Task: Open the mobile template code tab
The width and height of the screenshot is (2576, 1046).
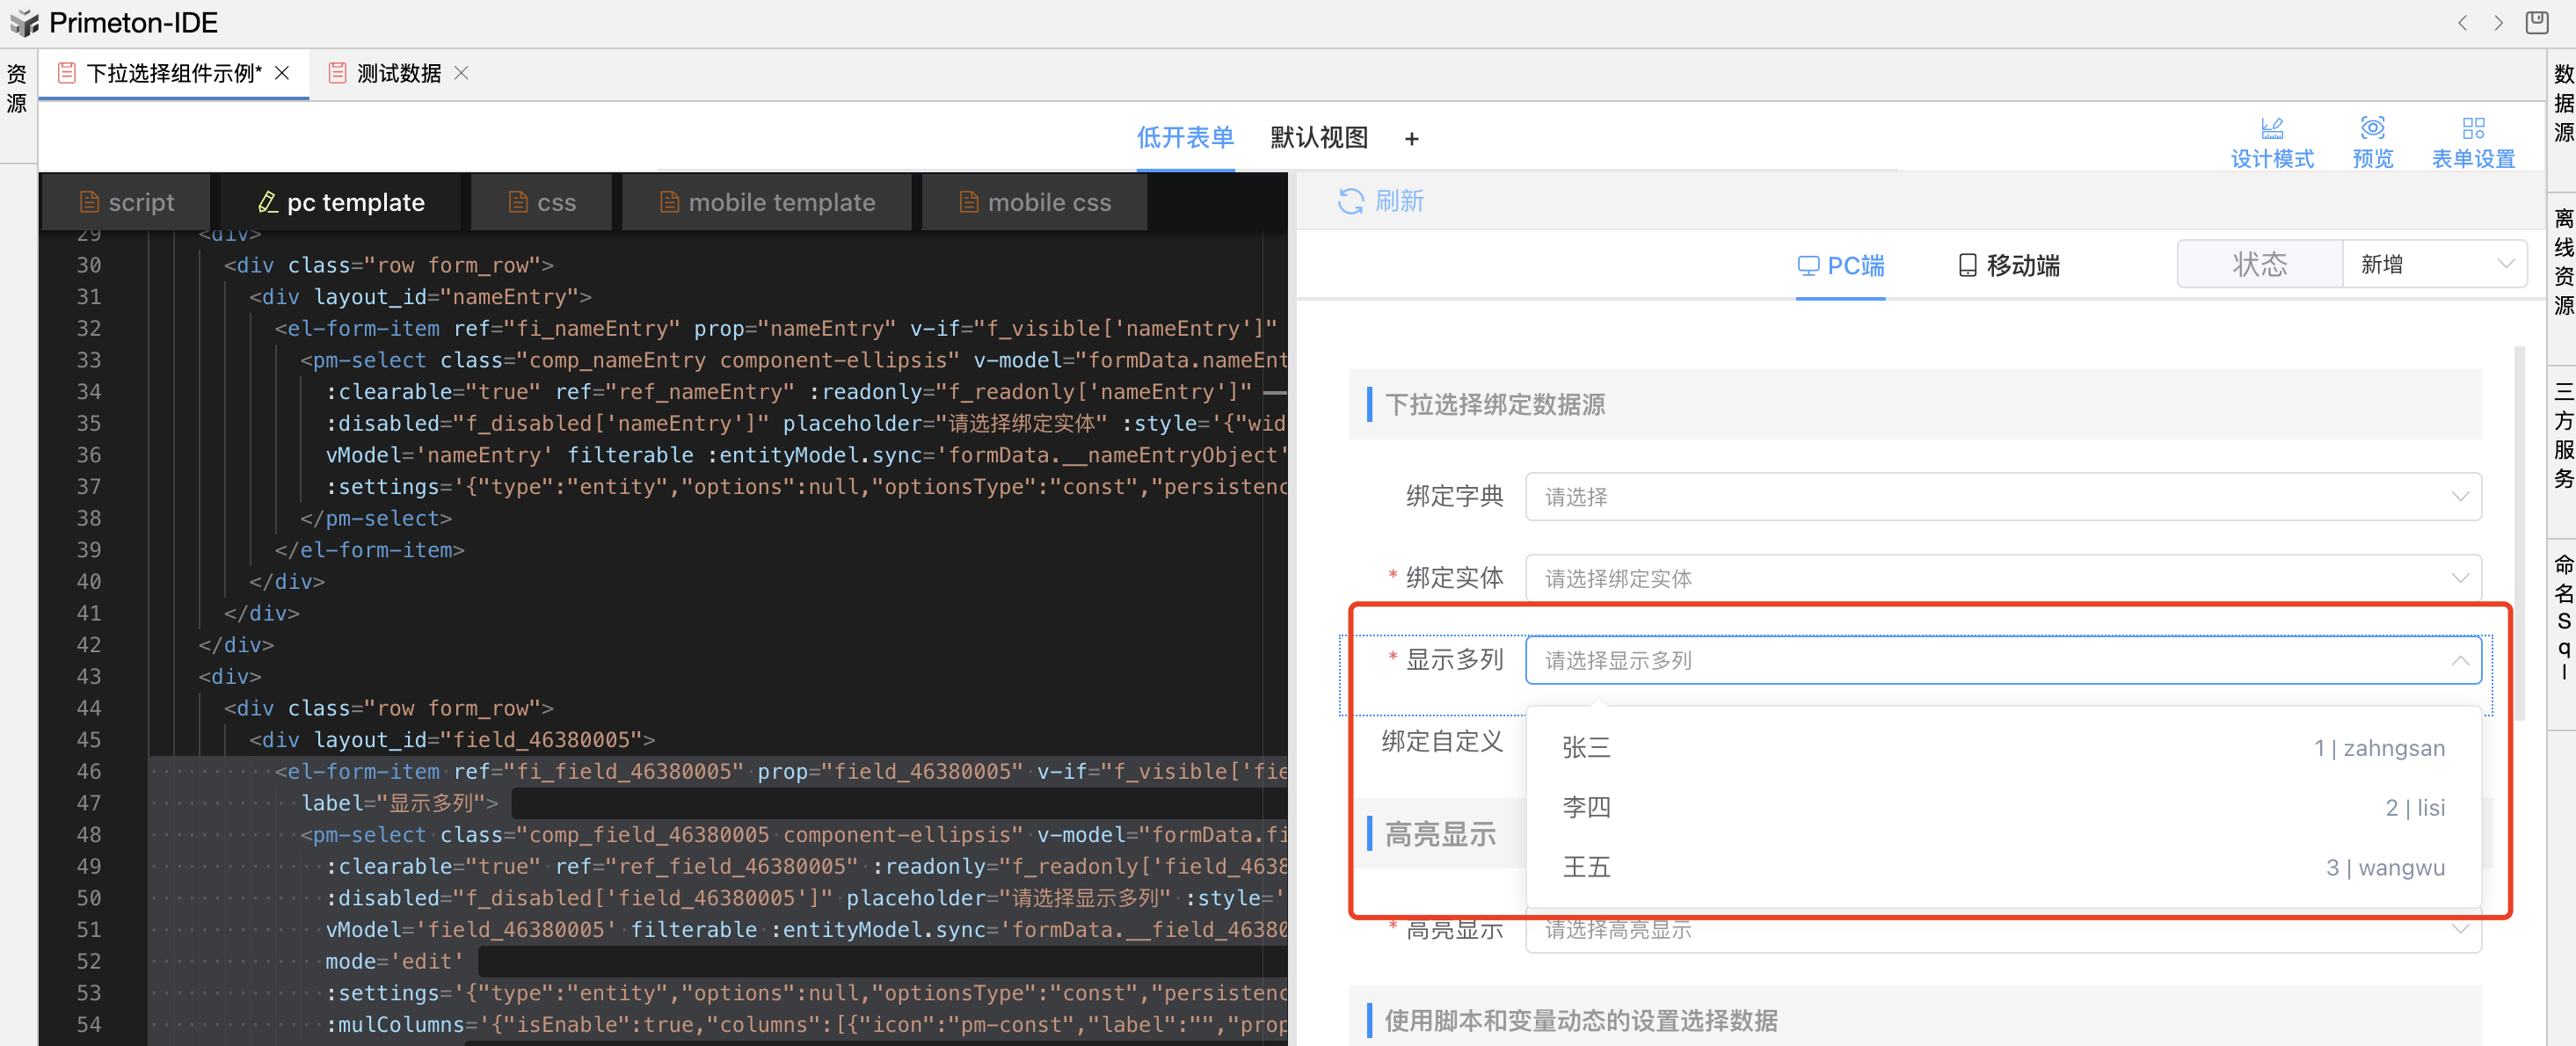Action: (x=767, y=203)
